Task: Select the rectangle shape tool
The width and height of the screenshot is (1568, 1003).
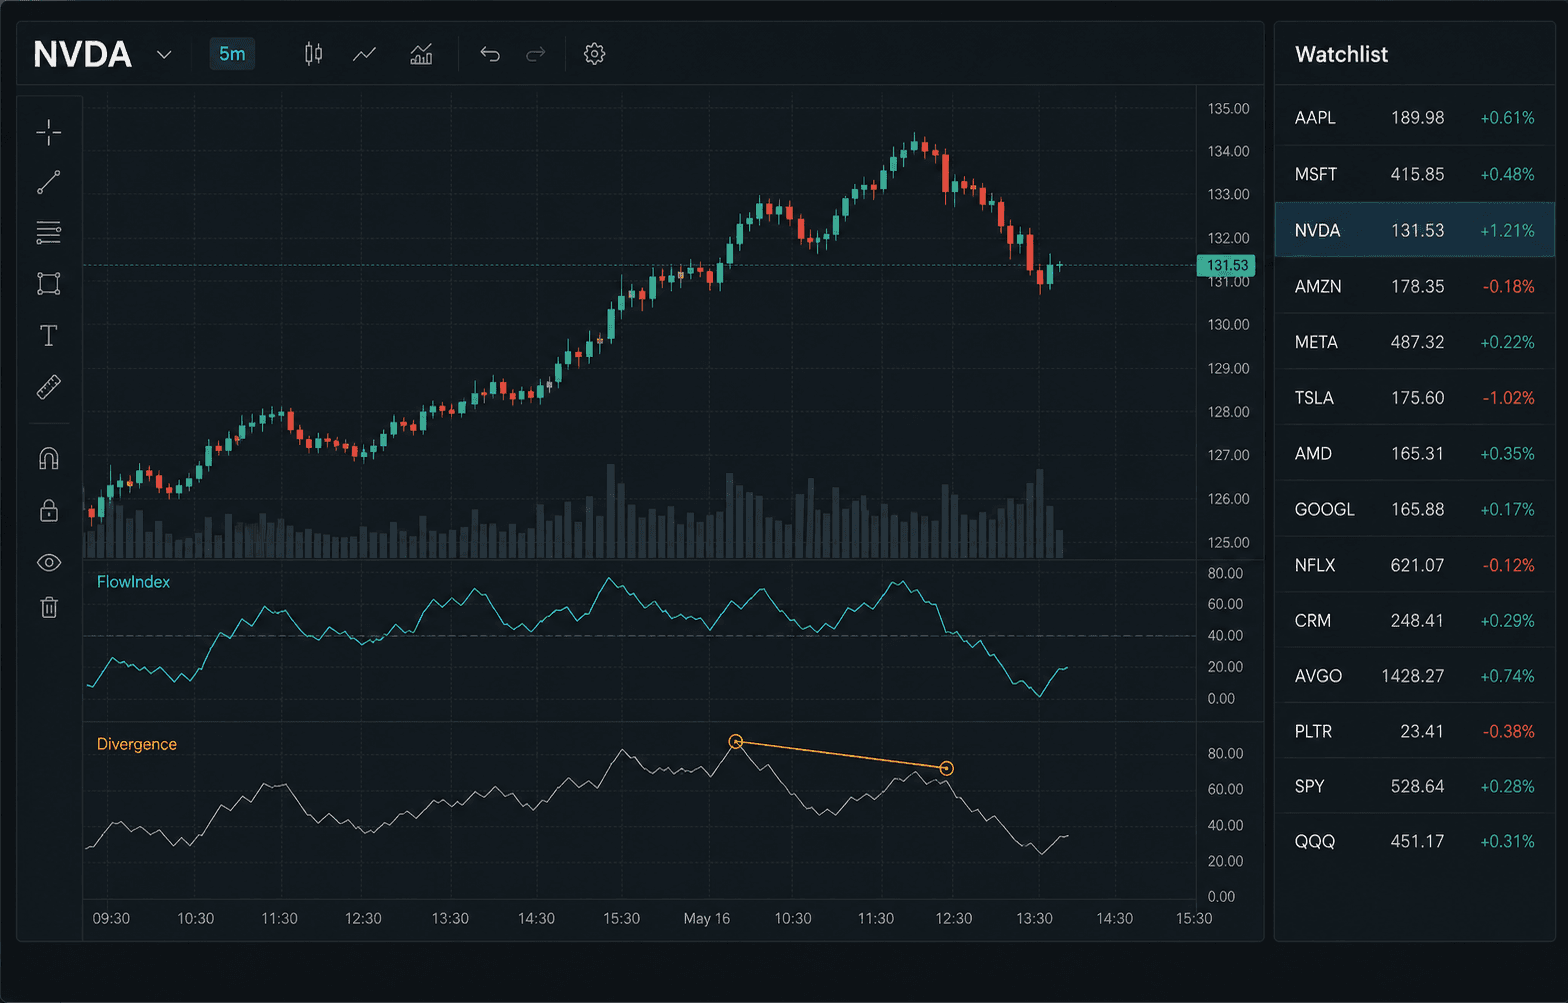Action: point(48,284)
